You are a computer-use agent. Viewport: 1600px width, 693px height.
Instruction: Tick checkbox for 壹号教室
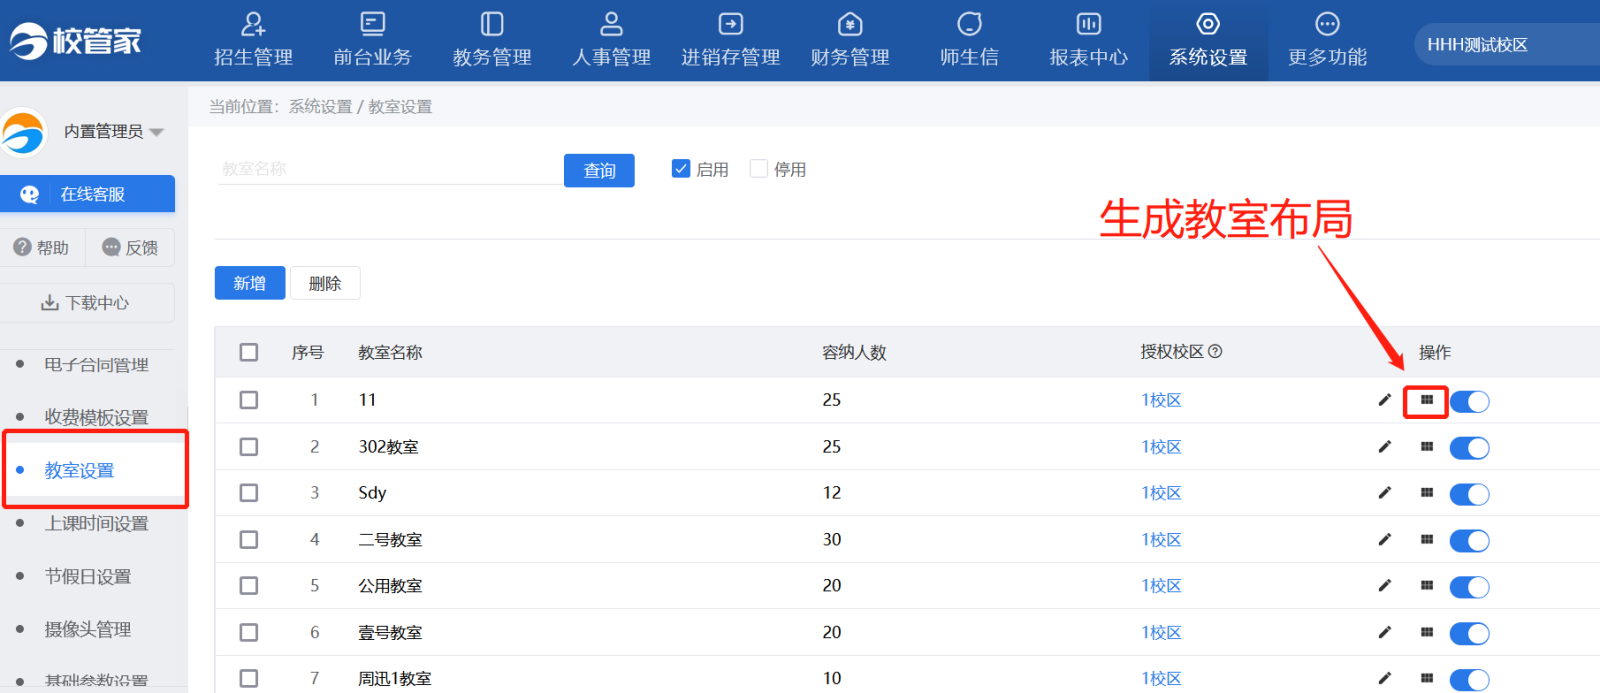[x=249, y=633]
